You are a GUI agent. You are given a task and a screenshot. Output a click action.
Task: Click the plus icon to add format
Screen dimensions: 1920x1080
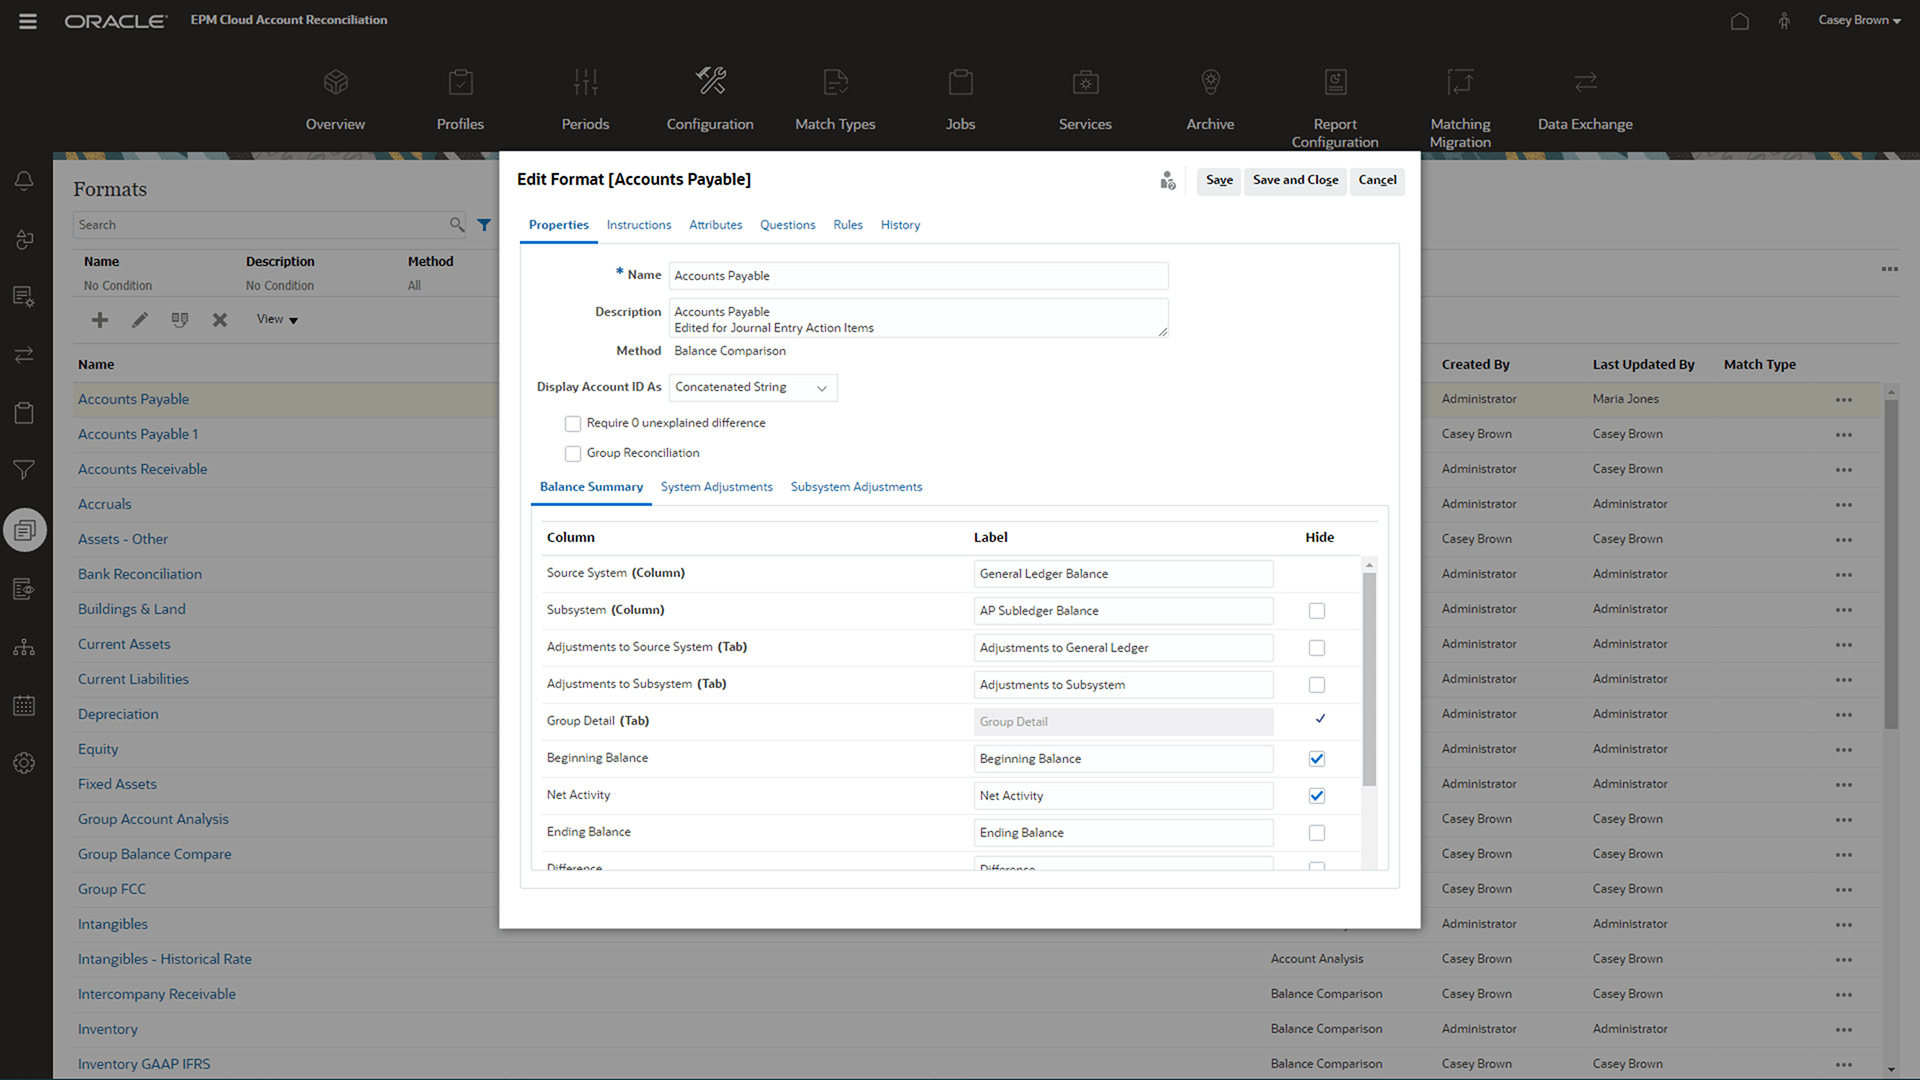pyautogui.click(x=100, y=320)
